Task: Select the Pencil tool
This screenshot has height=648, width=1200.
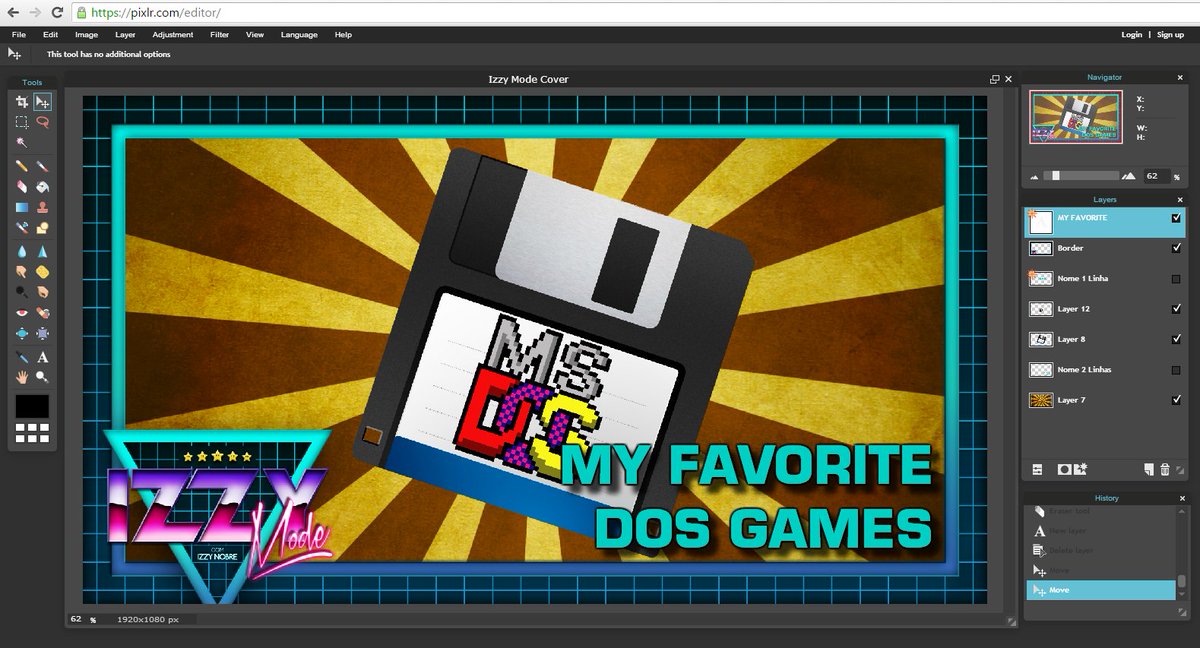Action: coord(21,166)
